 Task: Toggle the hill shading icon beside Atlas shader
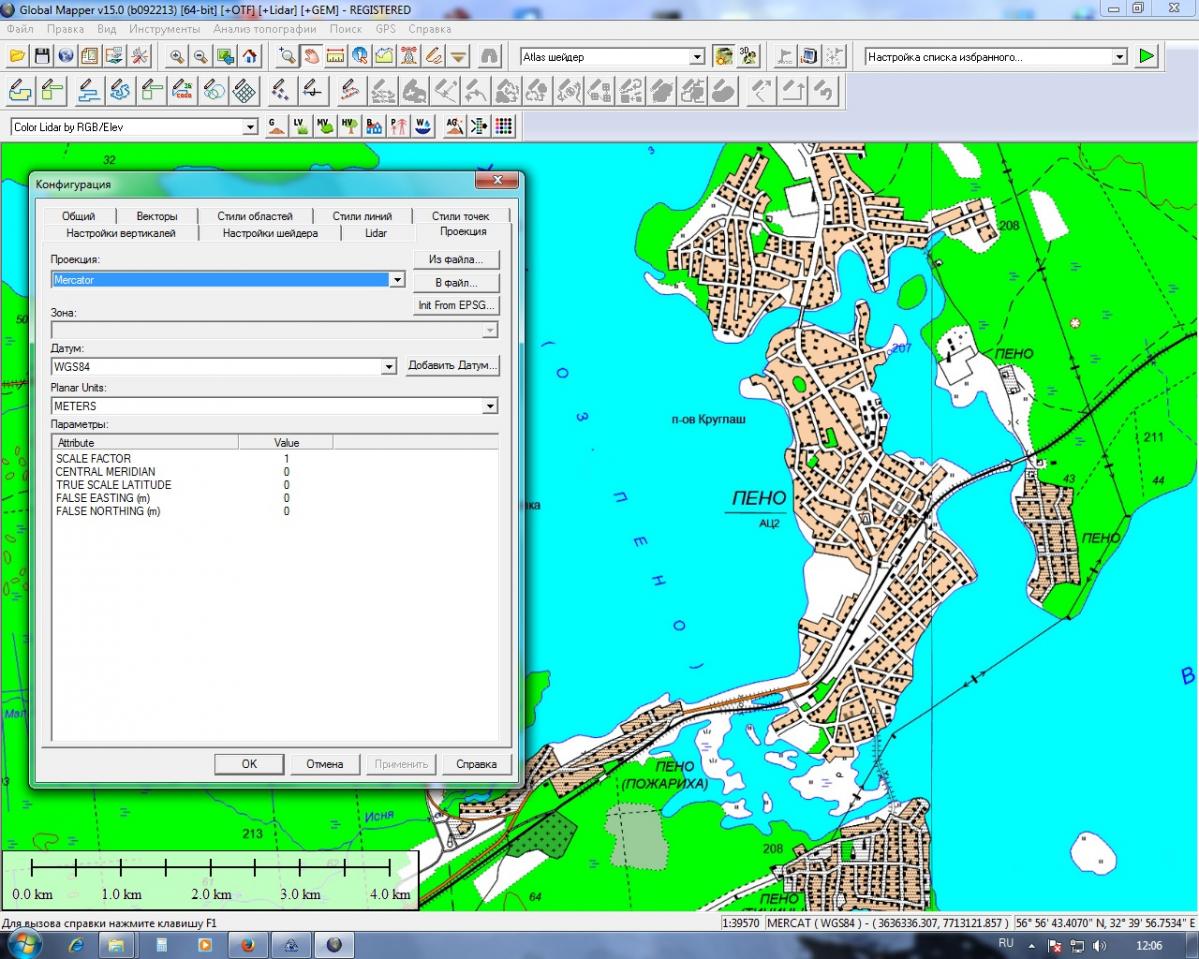(723, 56)
